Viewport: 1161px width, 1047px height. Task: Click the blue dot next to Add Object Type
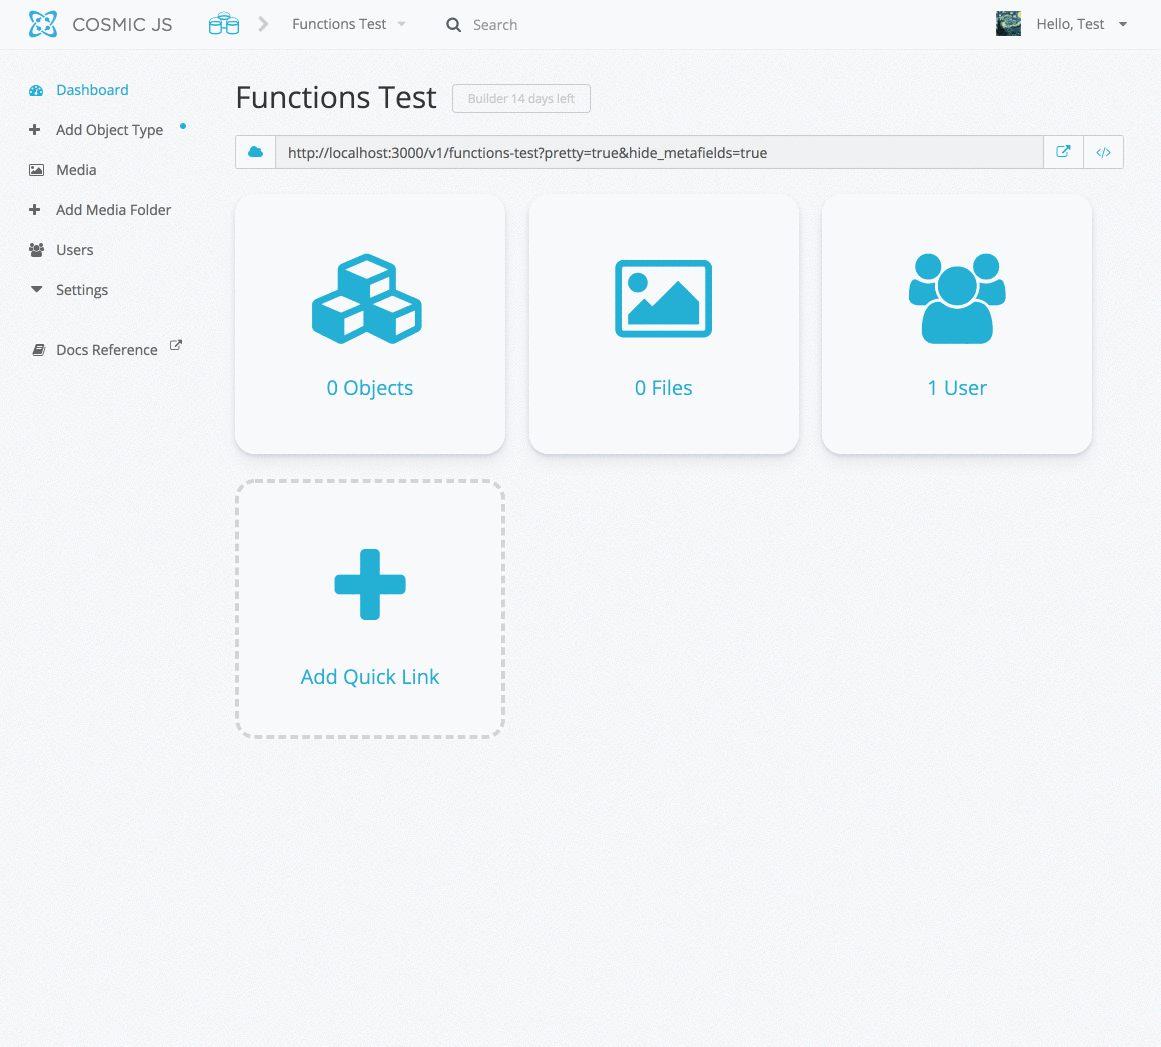coord(183,126)
